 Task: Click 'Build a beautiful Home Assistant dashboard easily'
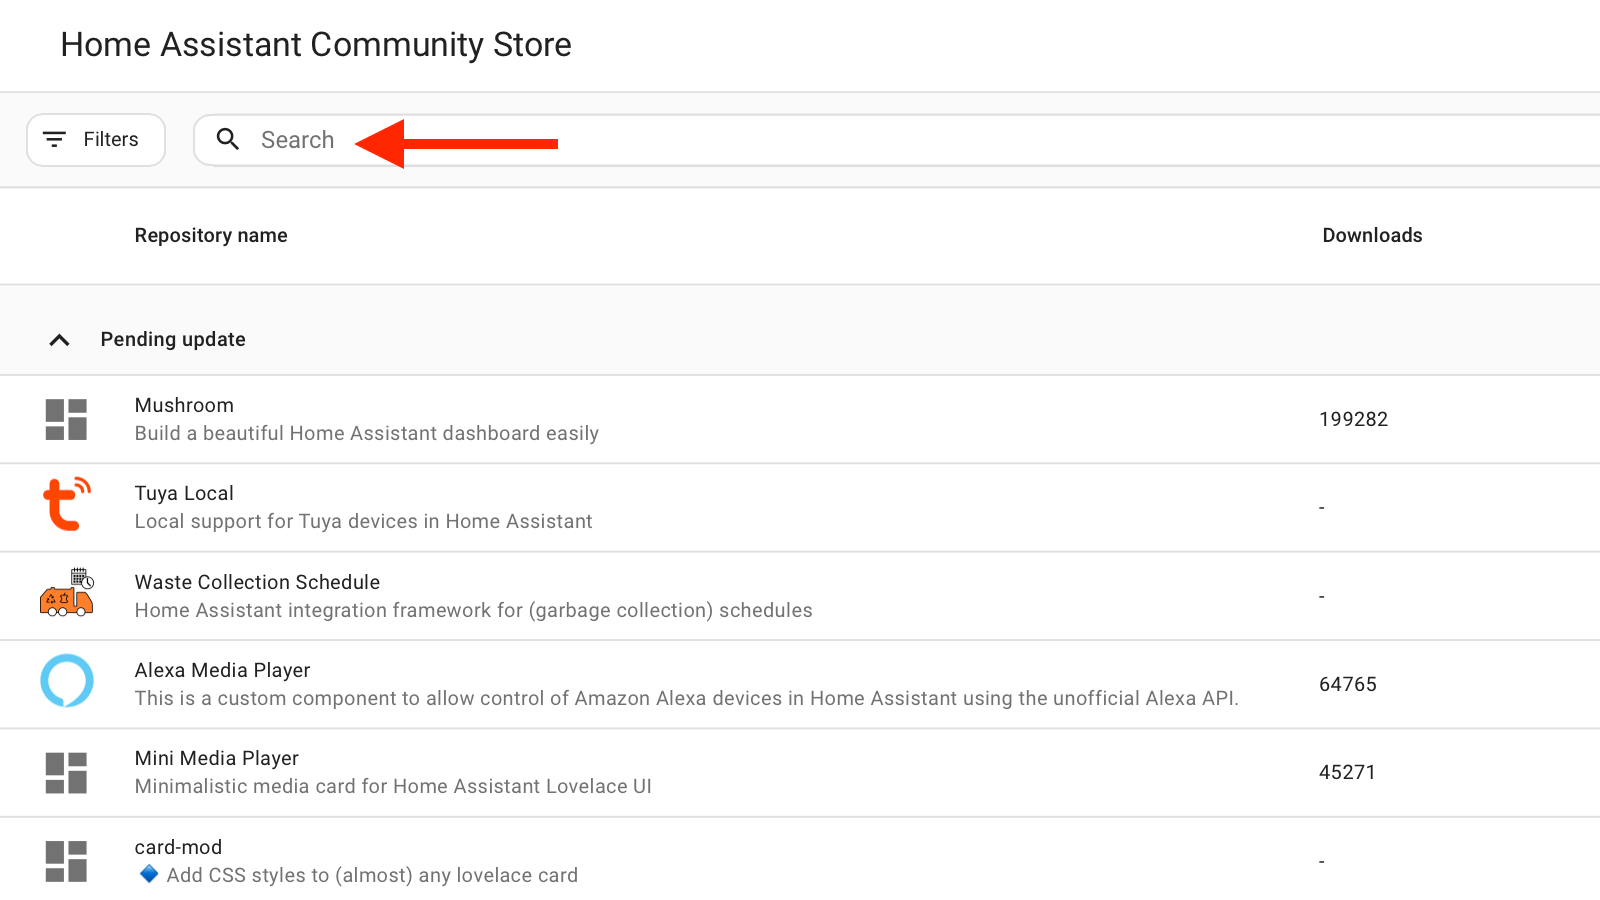click(367, 433)
